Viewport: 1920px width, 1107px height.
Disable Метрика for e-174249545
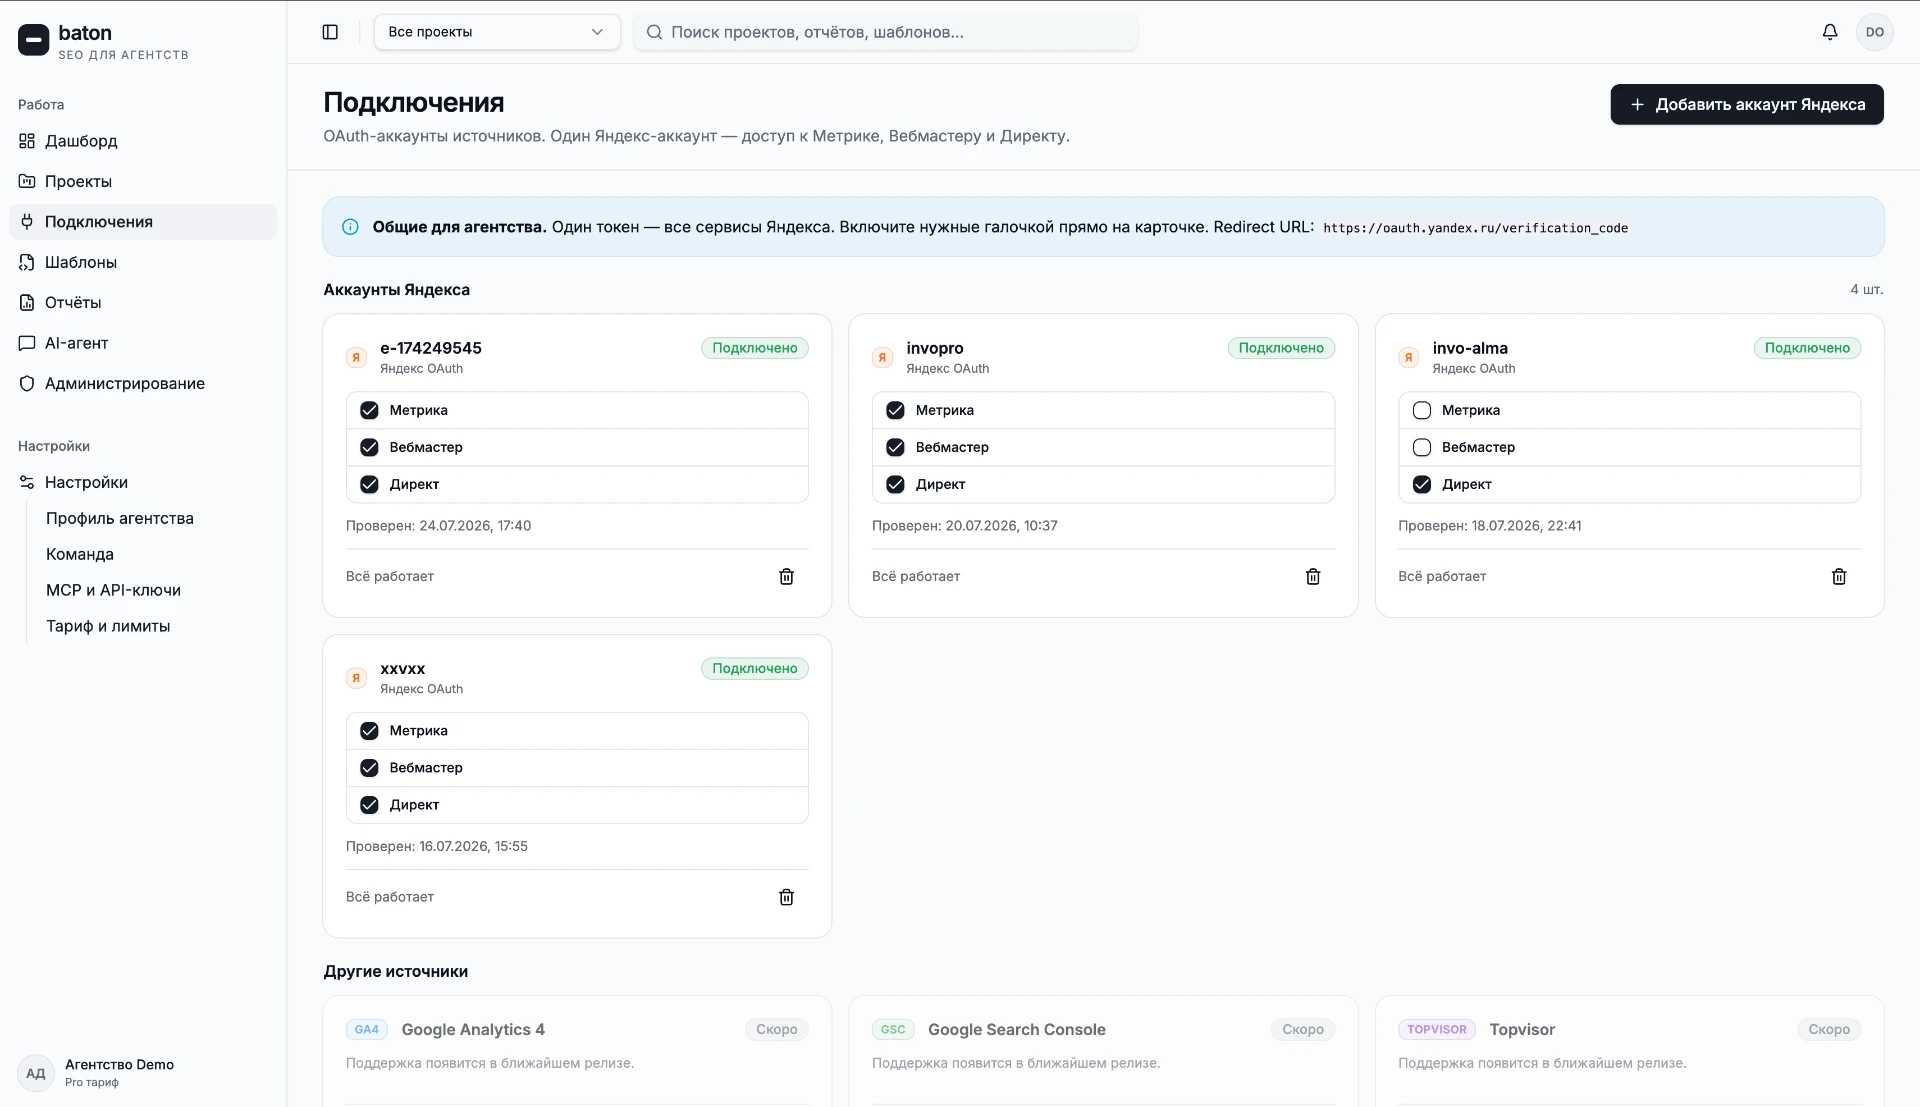[x=369, y=410]
